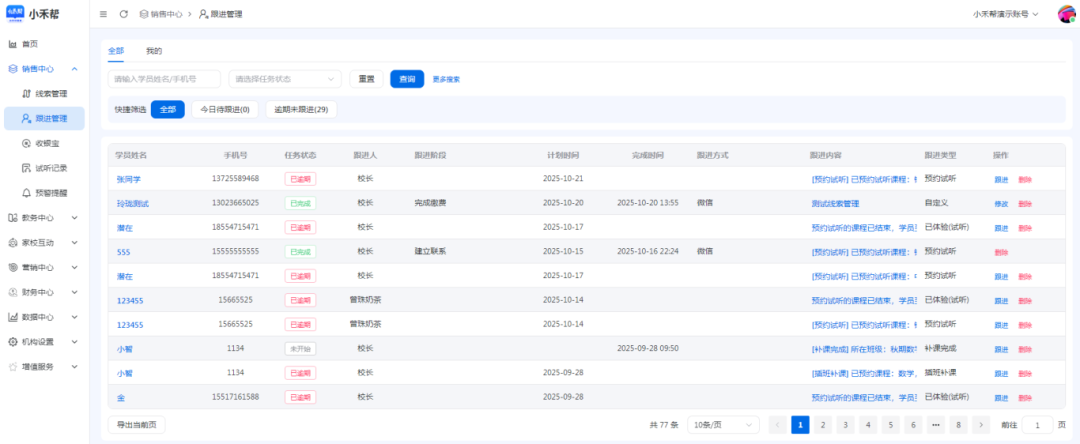Select the 今日待跟进(0) quick filter
The image size is (1080, 444).
tap(225, 109)
